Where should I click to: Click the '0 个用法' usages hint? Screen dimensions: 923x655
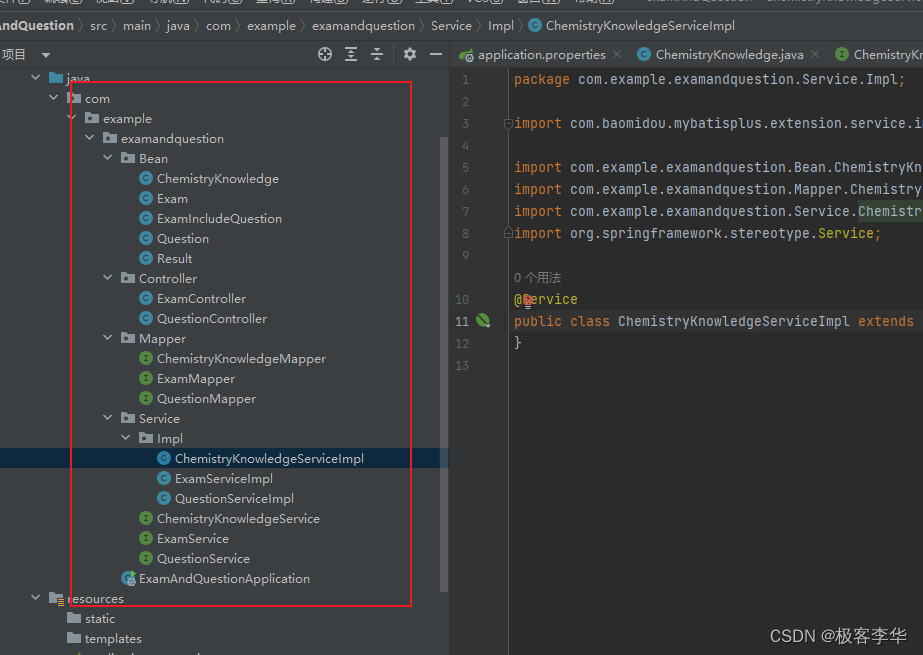[x=537, y=278]
